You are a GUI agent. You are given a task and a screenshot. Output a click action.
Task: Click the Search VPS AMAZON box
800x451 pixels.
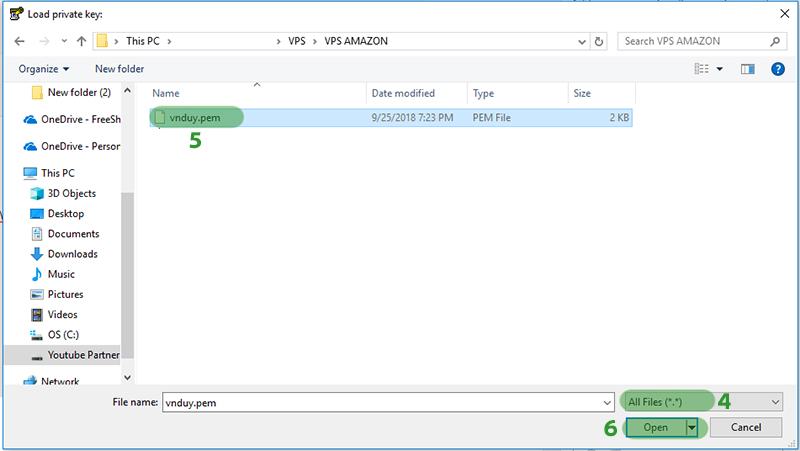pos(695,42)
